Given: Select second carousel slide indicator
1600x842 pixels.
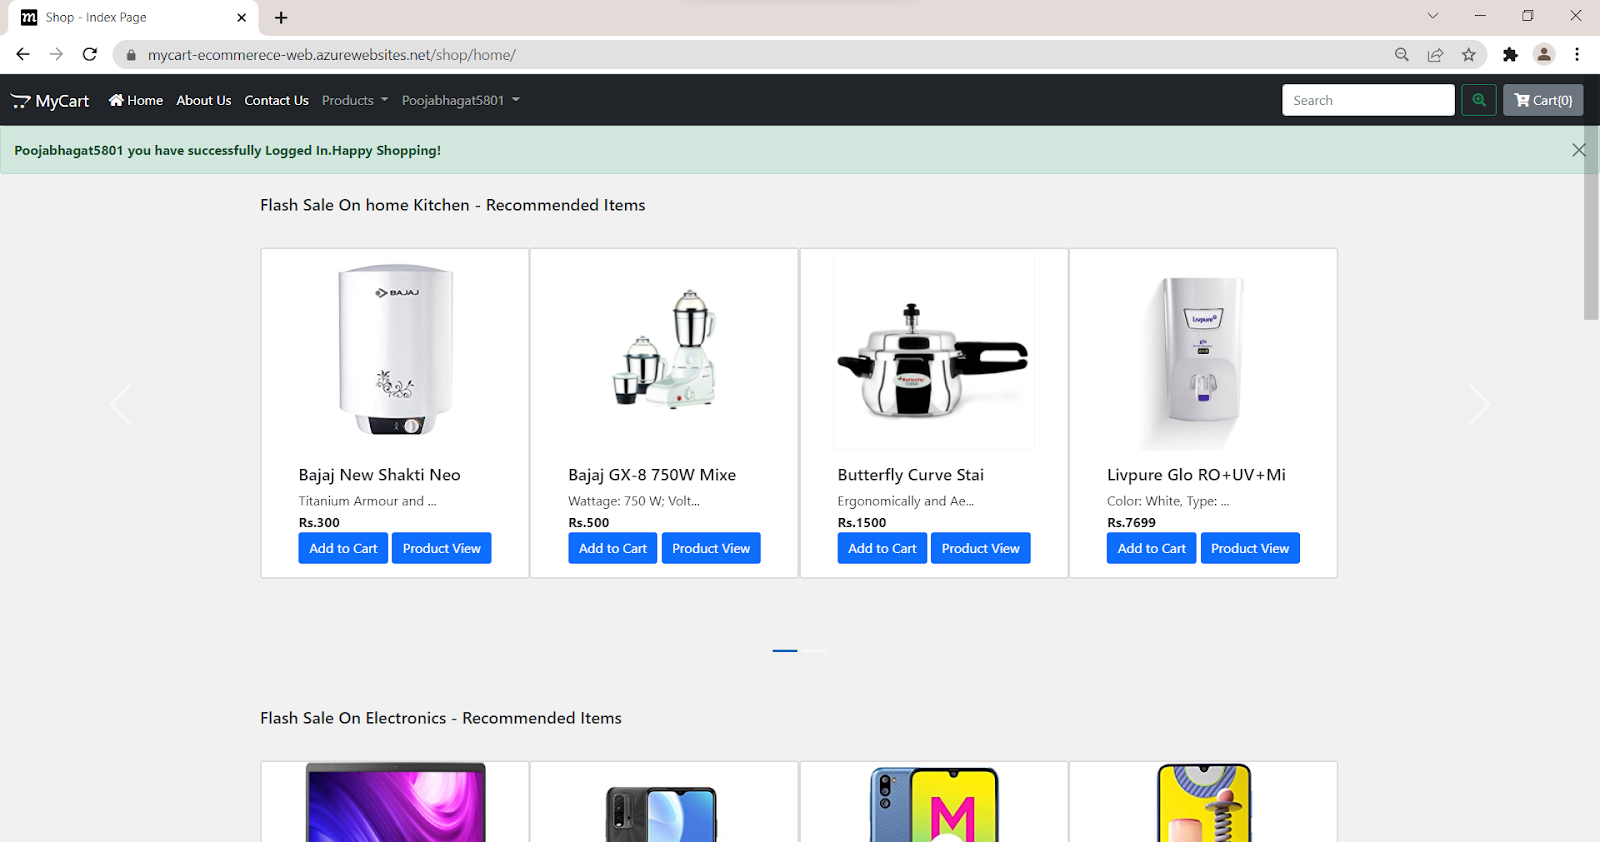Looking at the screenshot, I should pos(815,651).
